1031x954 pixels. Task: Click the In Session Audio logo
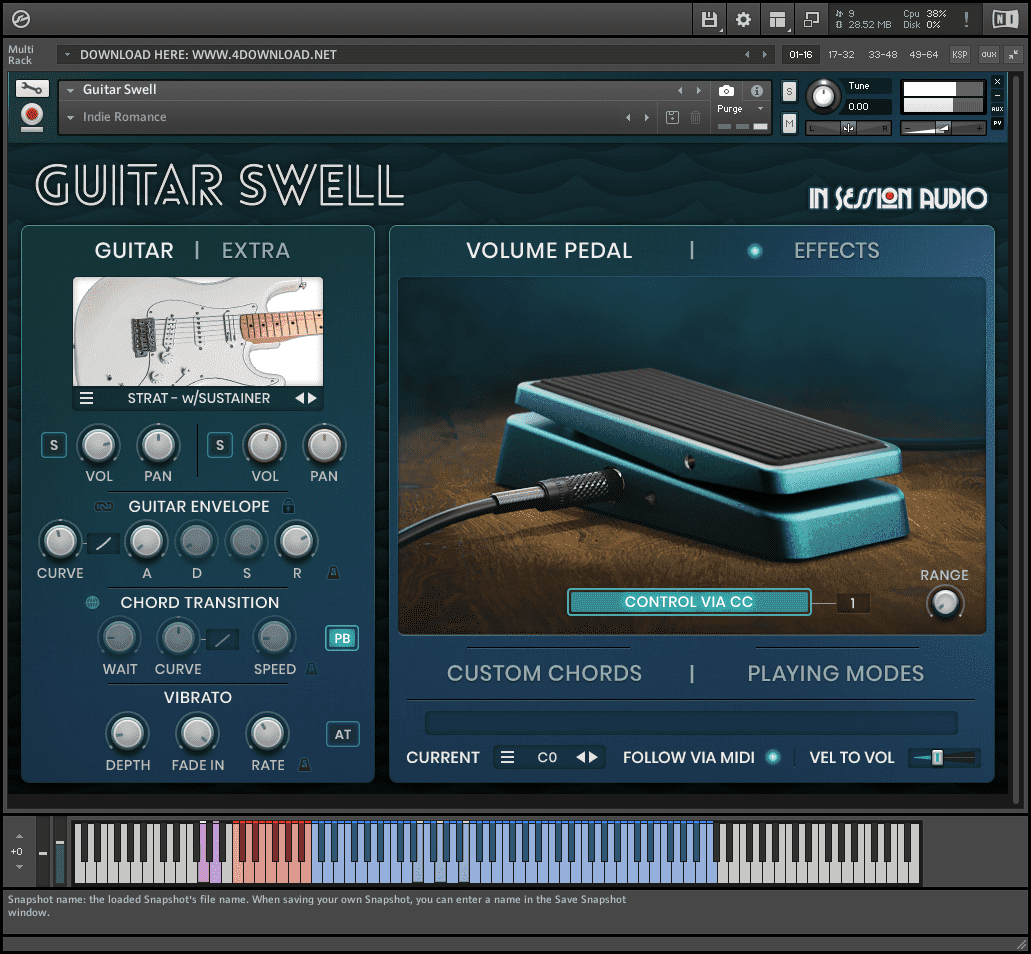(x=898, y=197)
